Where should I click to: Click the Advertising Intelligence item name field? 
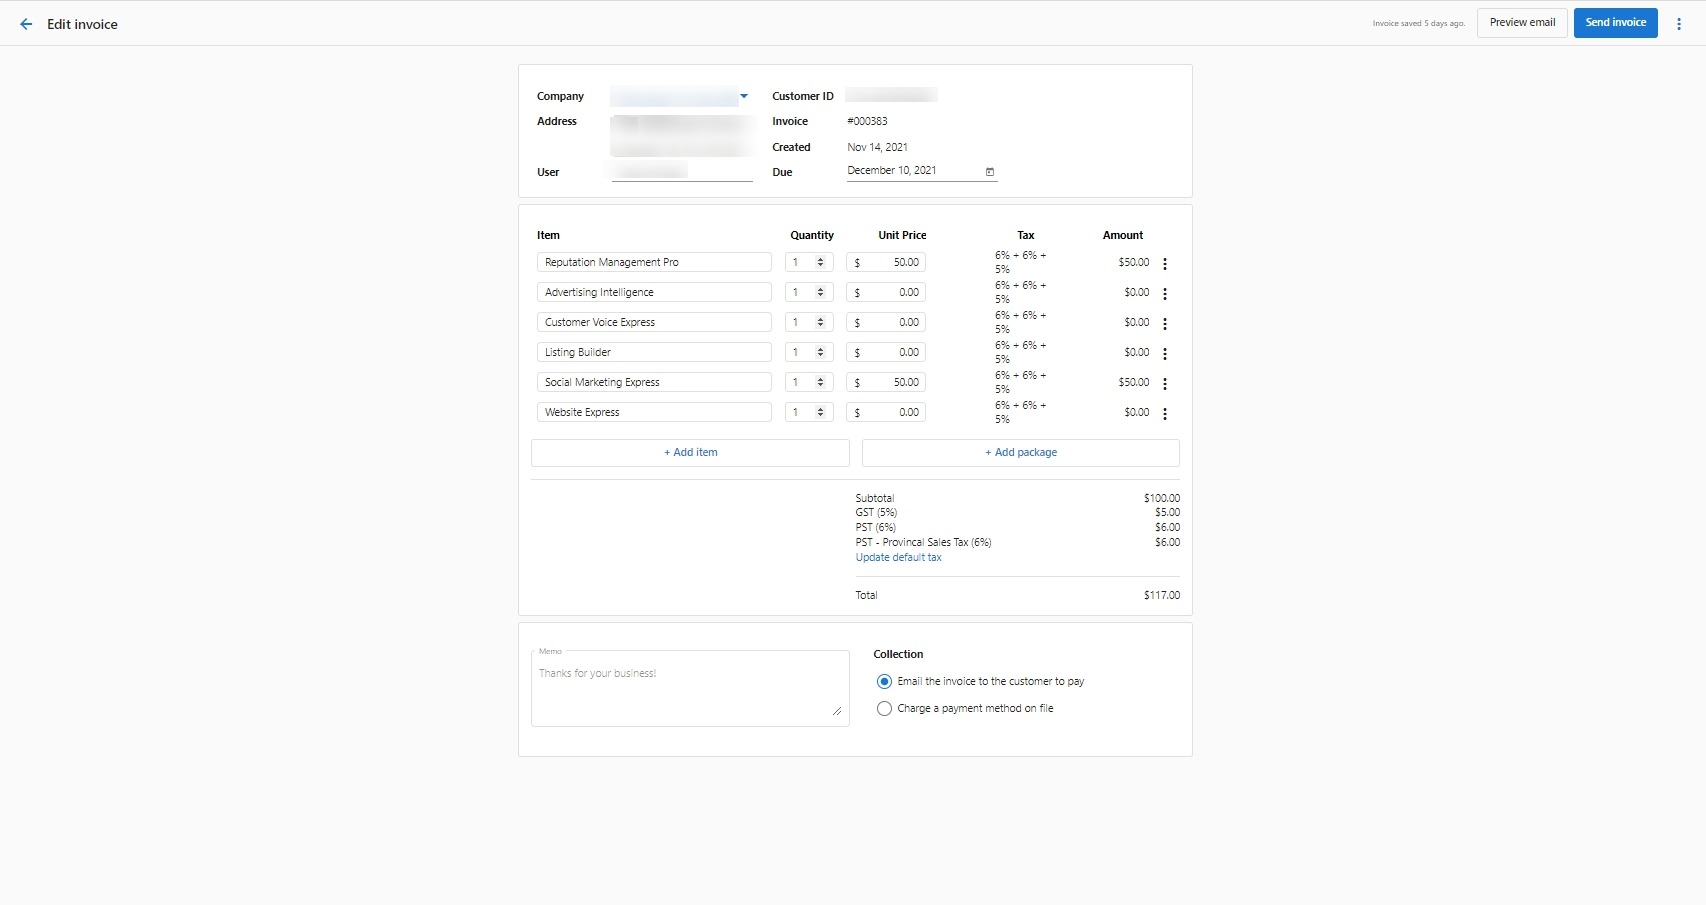click(654, 292)
